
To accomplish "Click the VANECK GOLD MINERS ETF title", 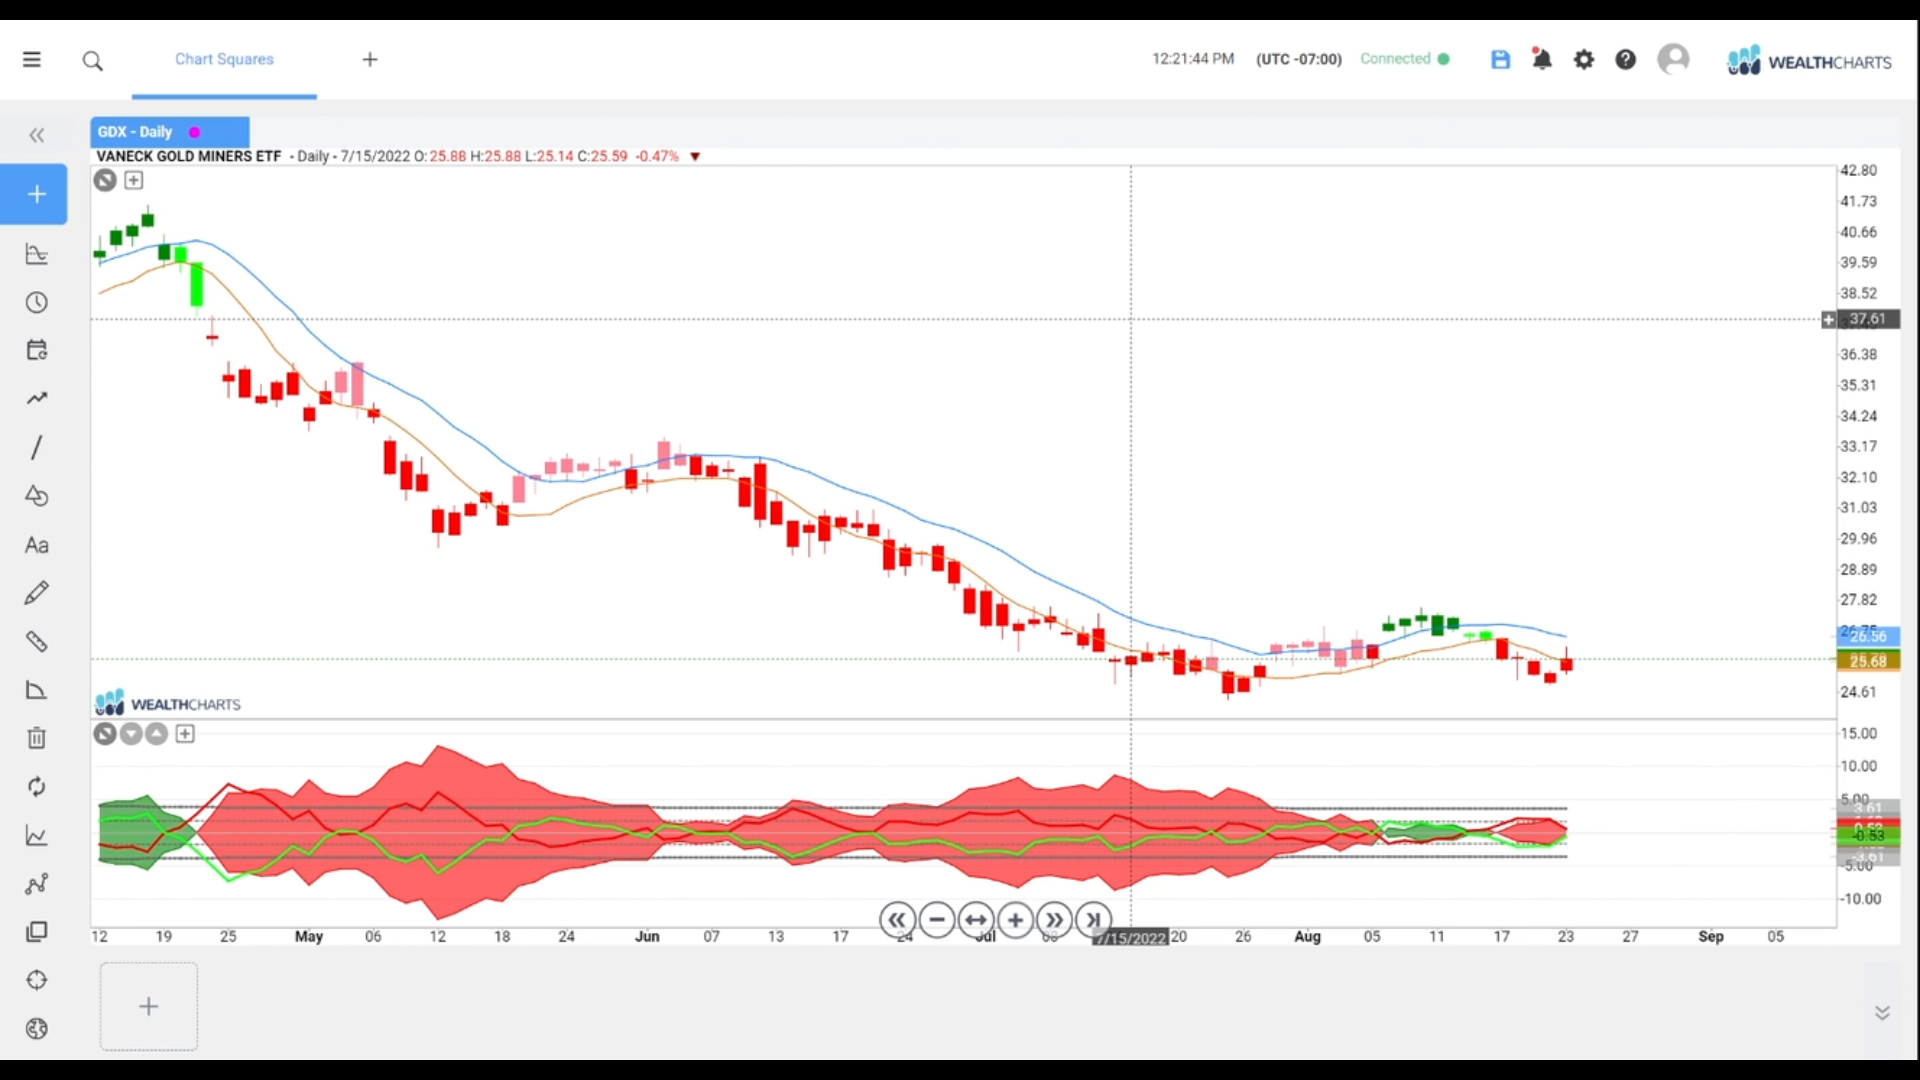I will [189, 156].
